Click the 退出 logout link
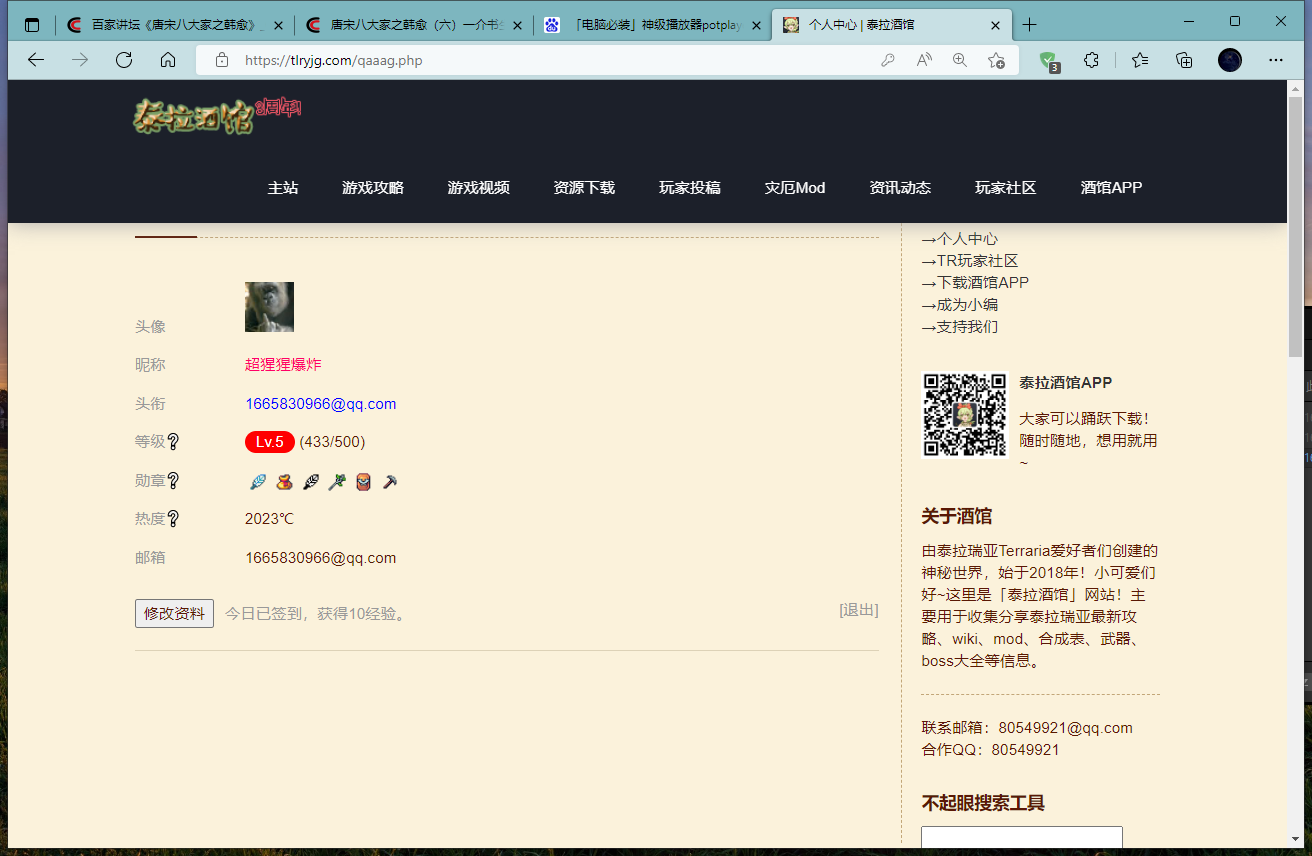Image resolution: width=1312 pixels, height=856 pixels. click(x=859, y=610)
